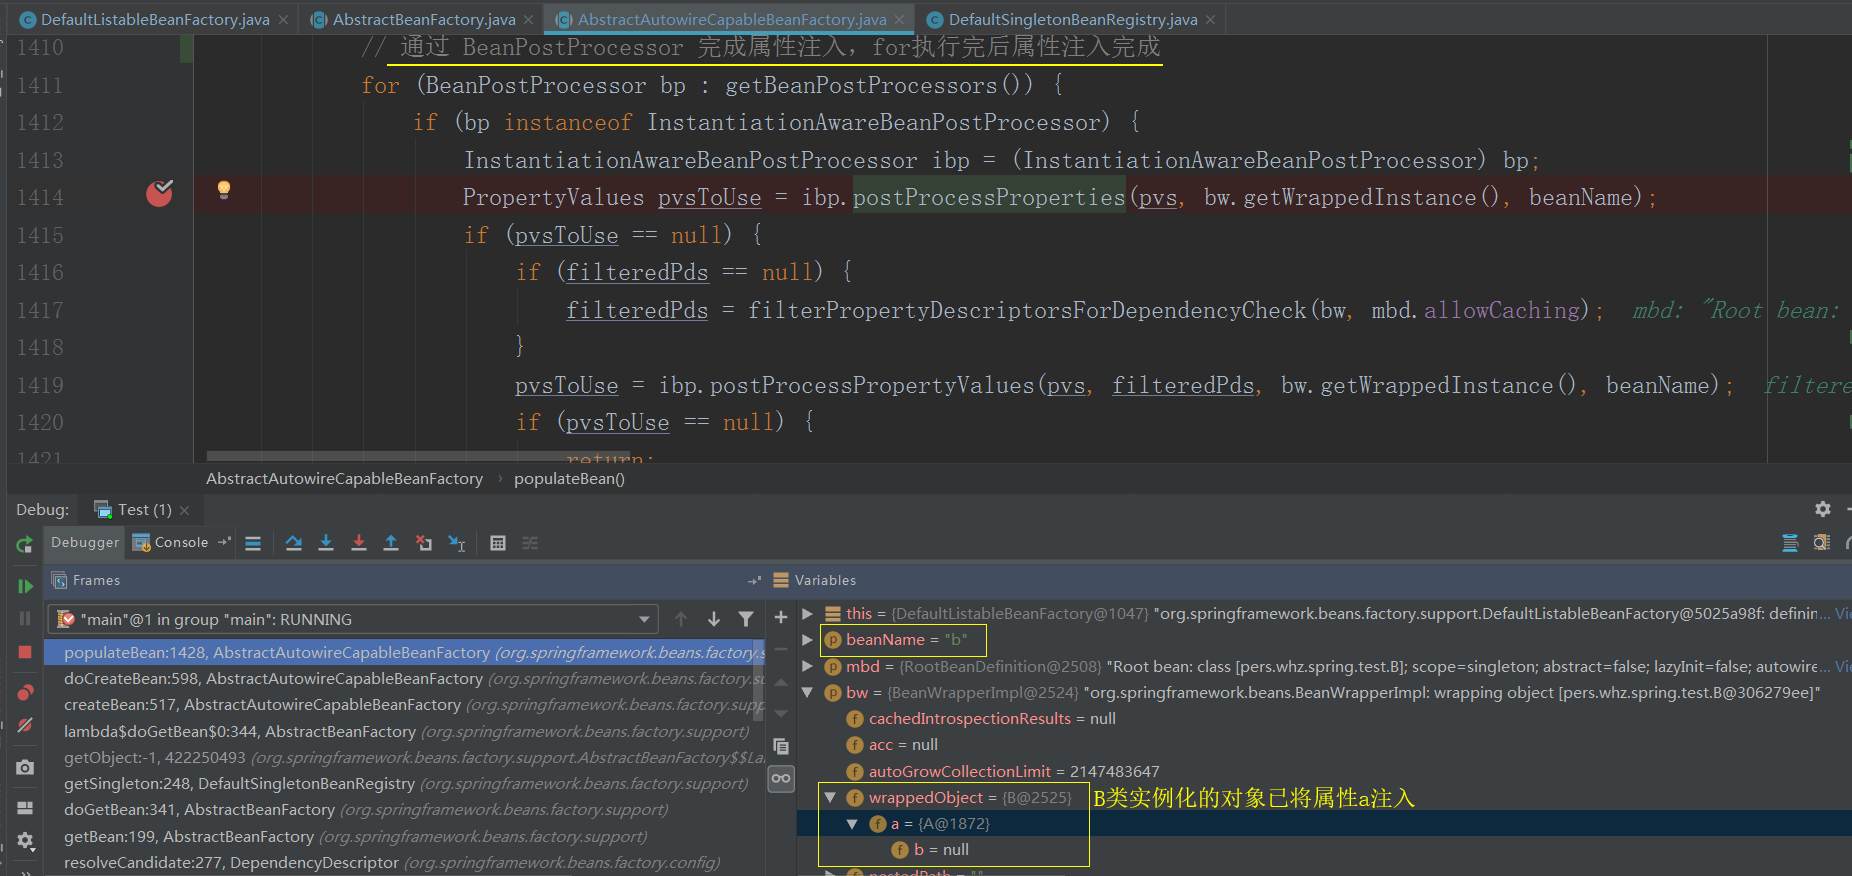1852x876 pixels.
Task: Click View link on the 'this' variable row
Action: 1843,613
